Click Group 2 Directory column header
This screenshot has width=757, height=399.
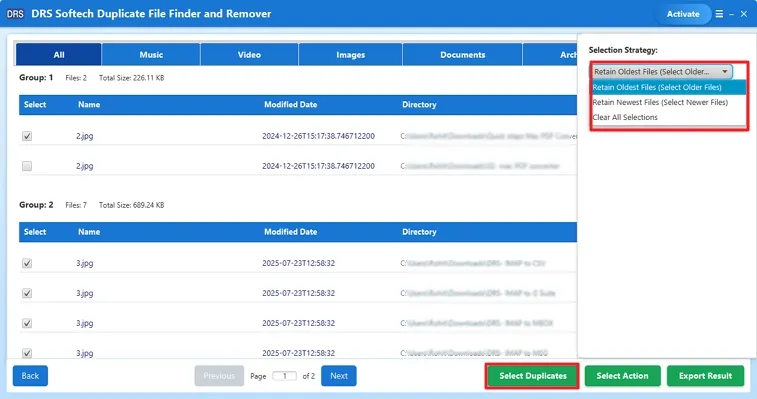419,232
